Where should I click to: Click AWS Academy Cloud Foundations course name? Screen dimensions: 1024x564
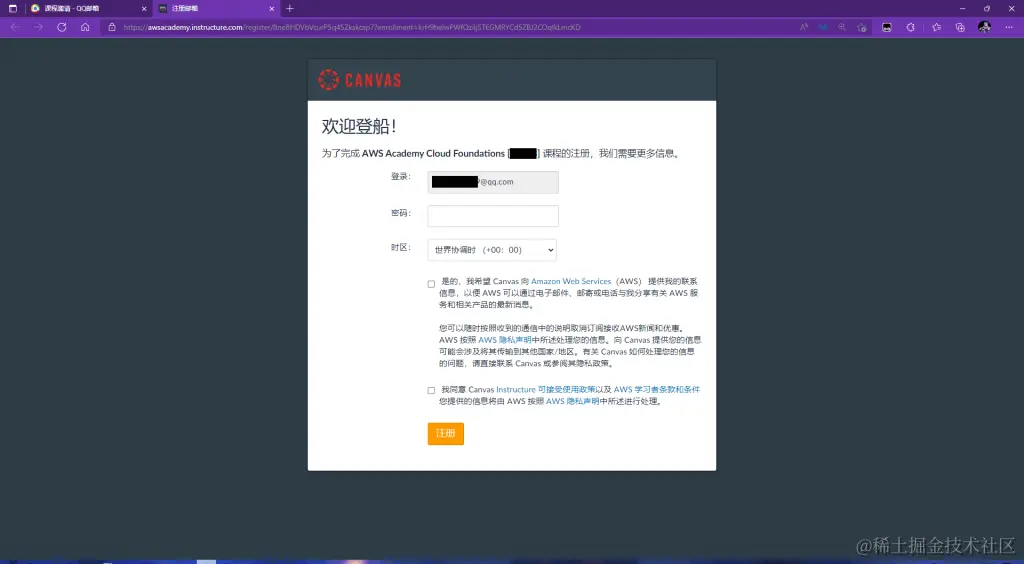[434, 154]
